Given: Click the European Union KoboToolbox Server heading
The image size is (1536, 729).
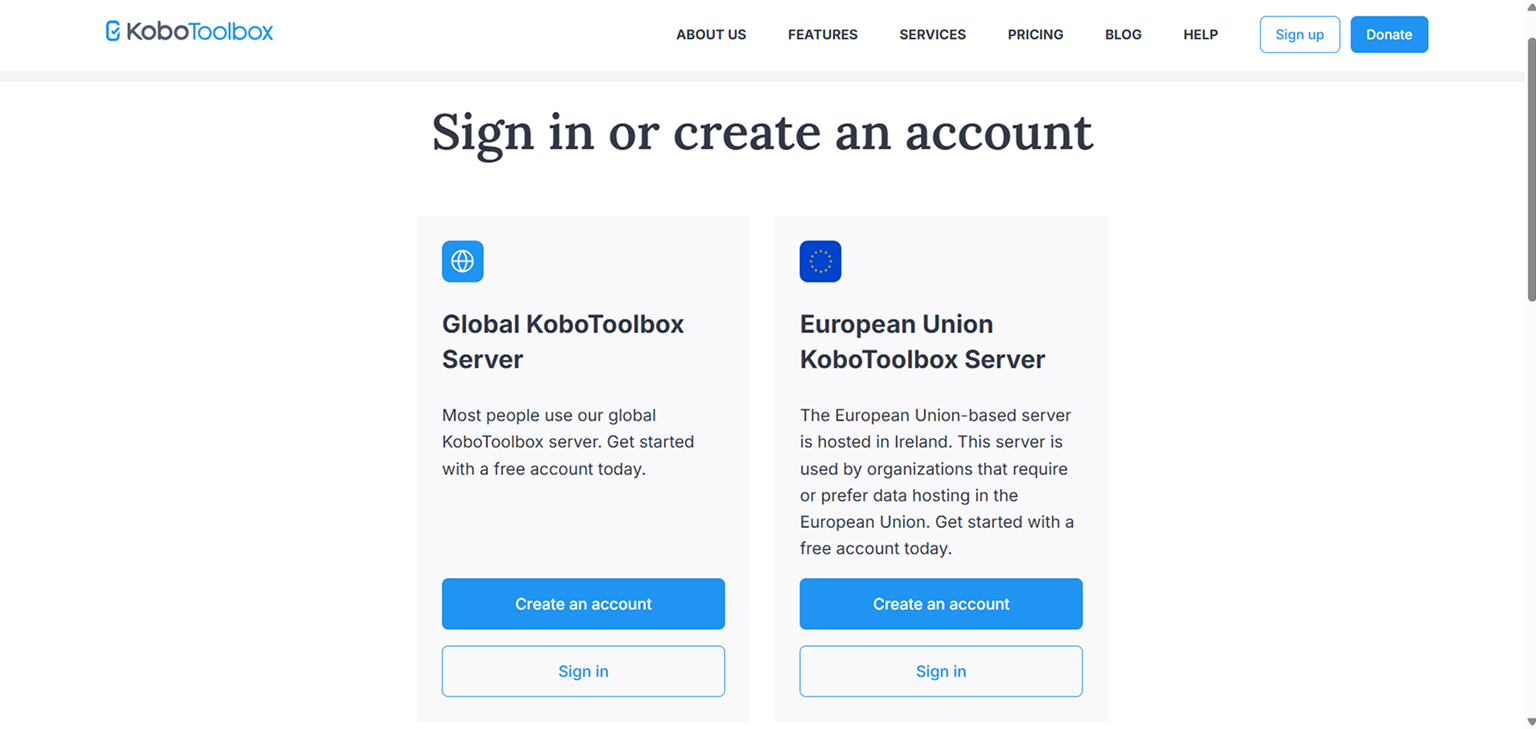Looking at the screenshot, I should coord(922,341).
